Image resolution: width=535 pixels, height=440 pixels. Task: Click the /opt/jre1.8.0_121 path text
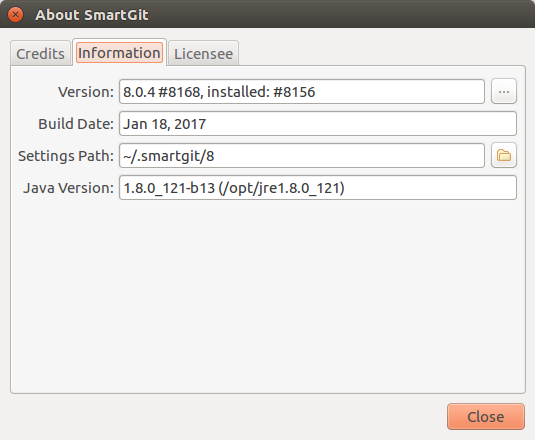pyautogui.click(x=281, y=188)
